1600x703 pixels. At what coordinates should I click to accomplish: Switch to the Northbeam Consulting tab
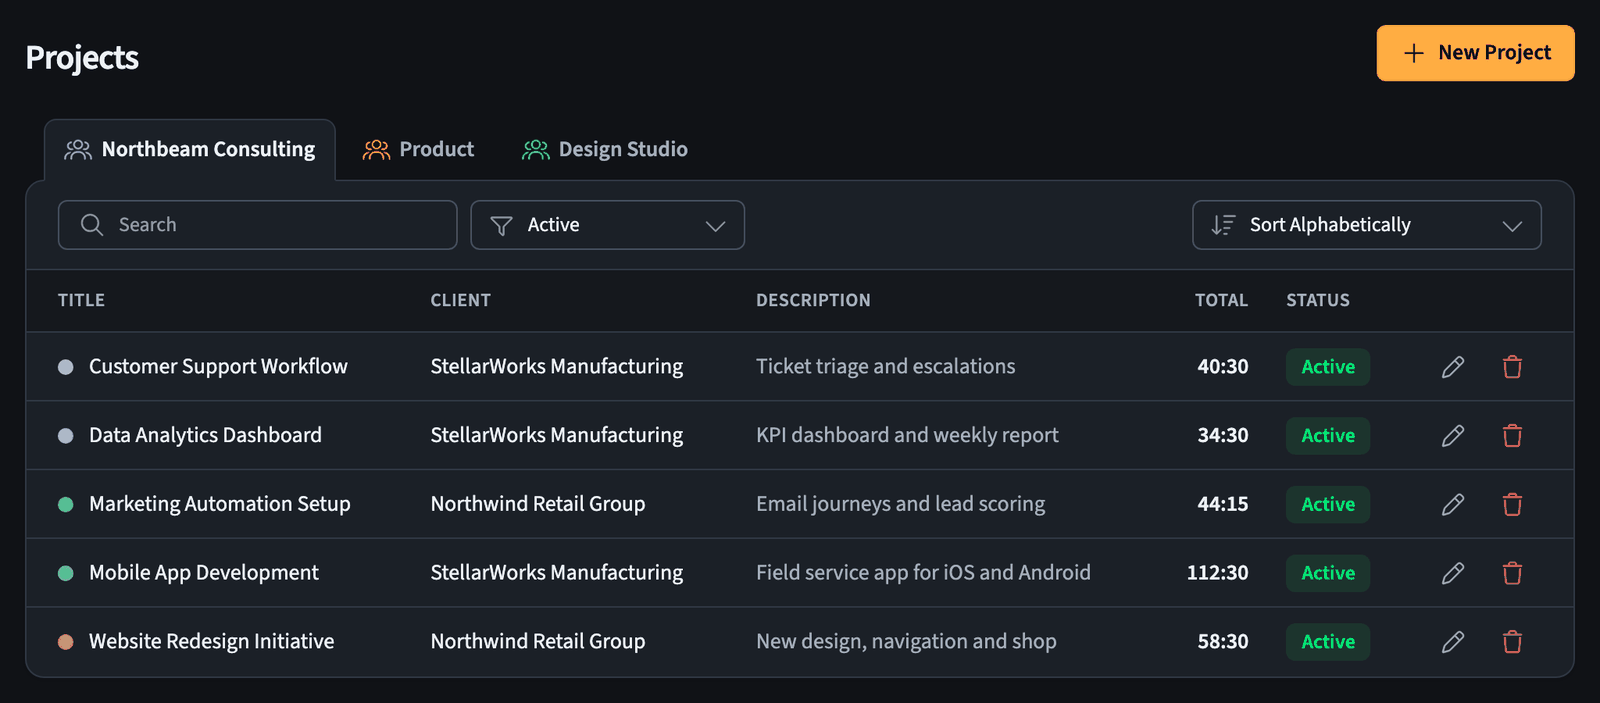[x=190, y=150]
